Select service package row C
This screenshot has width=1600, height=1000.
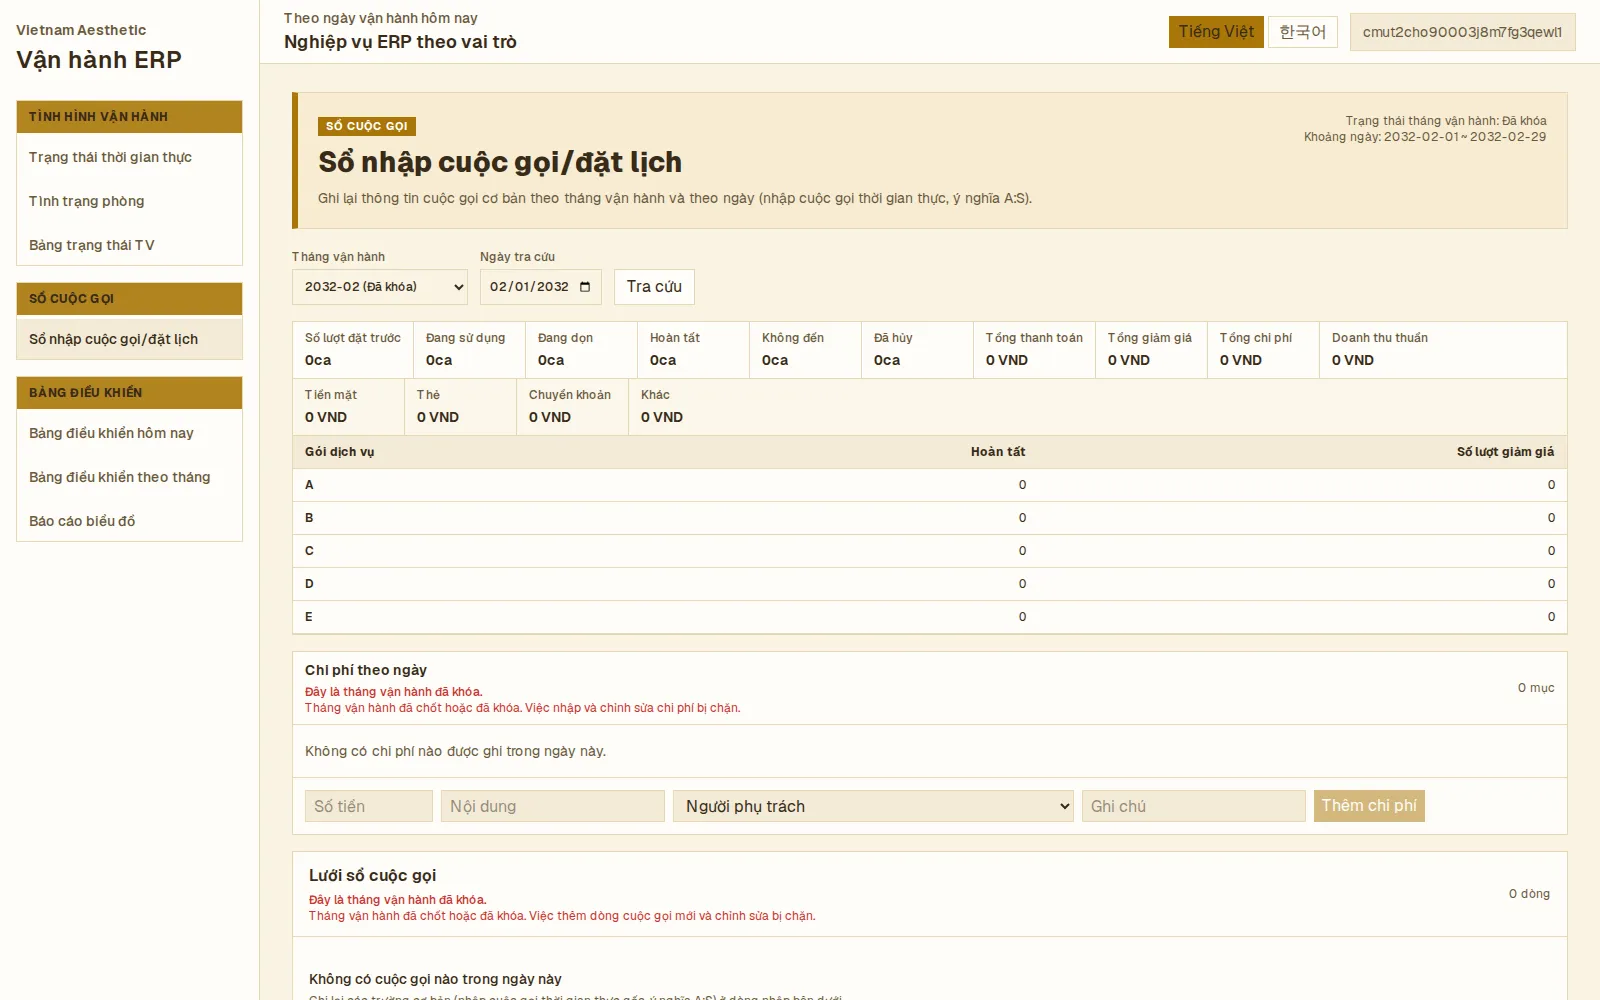tap(930, 551)
